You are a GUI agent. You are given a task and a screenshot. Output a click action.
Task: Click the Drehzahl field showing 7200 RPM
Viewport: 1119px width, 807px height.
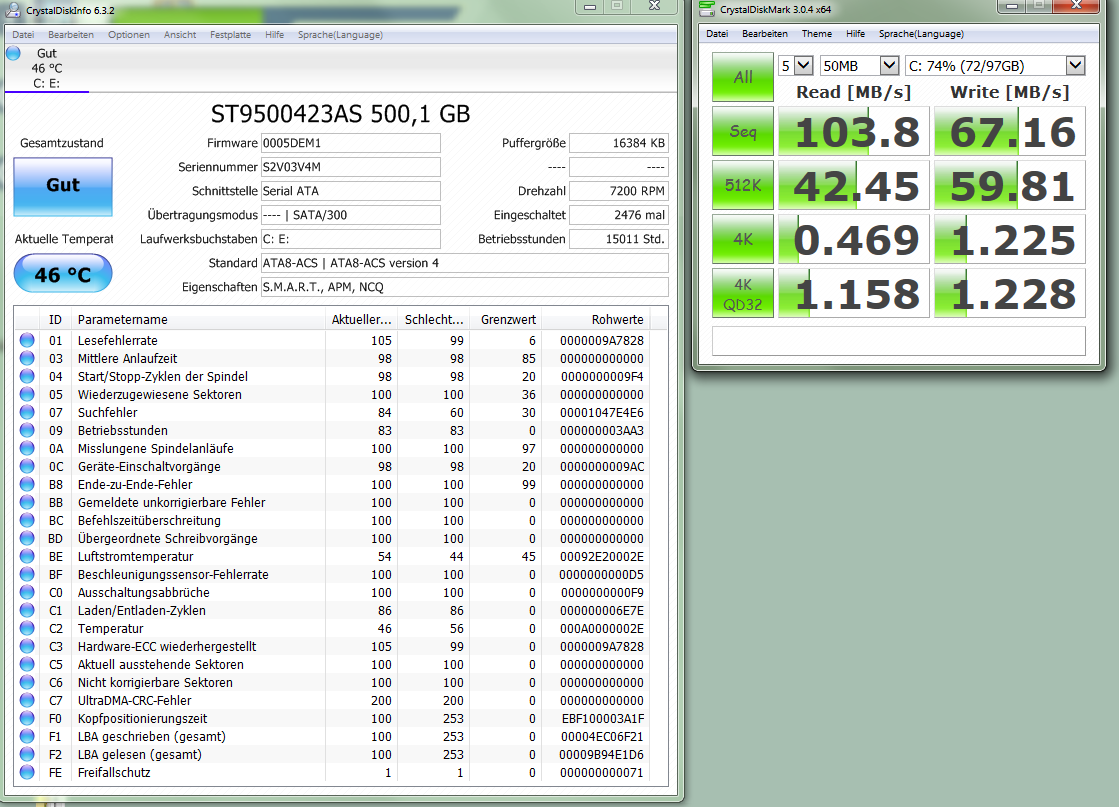coord(619,191)
